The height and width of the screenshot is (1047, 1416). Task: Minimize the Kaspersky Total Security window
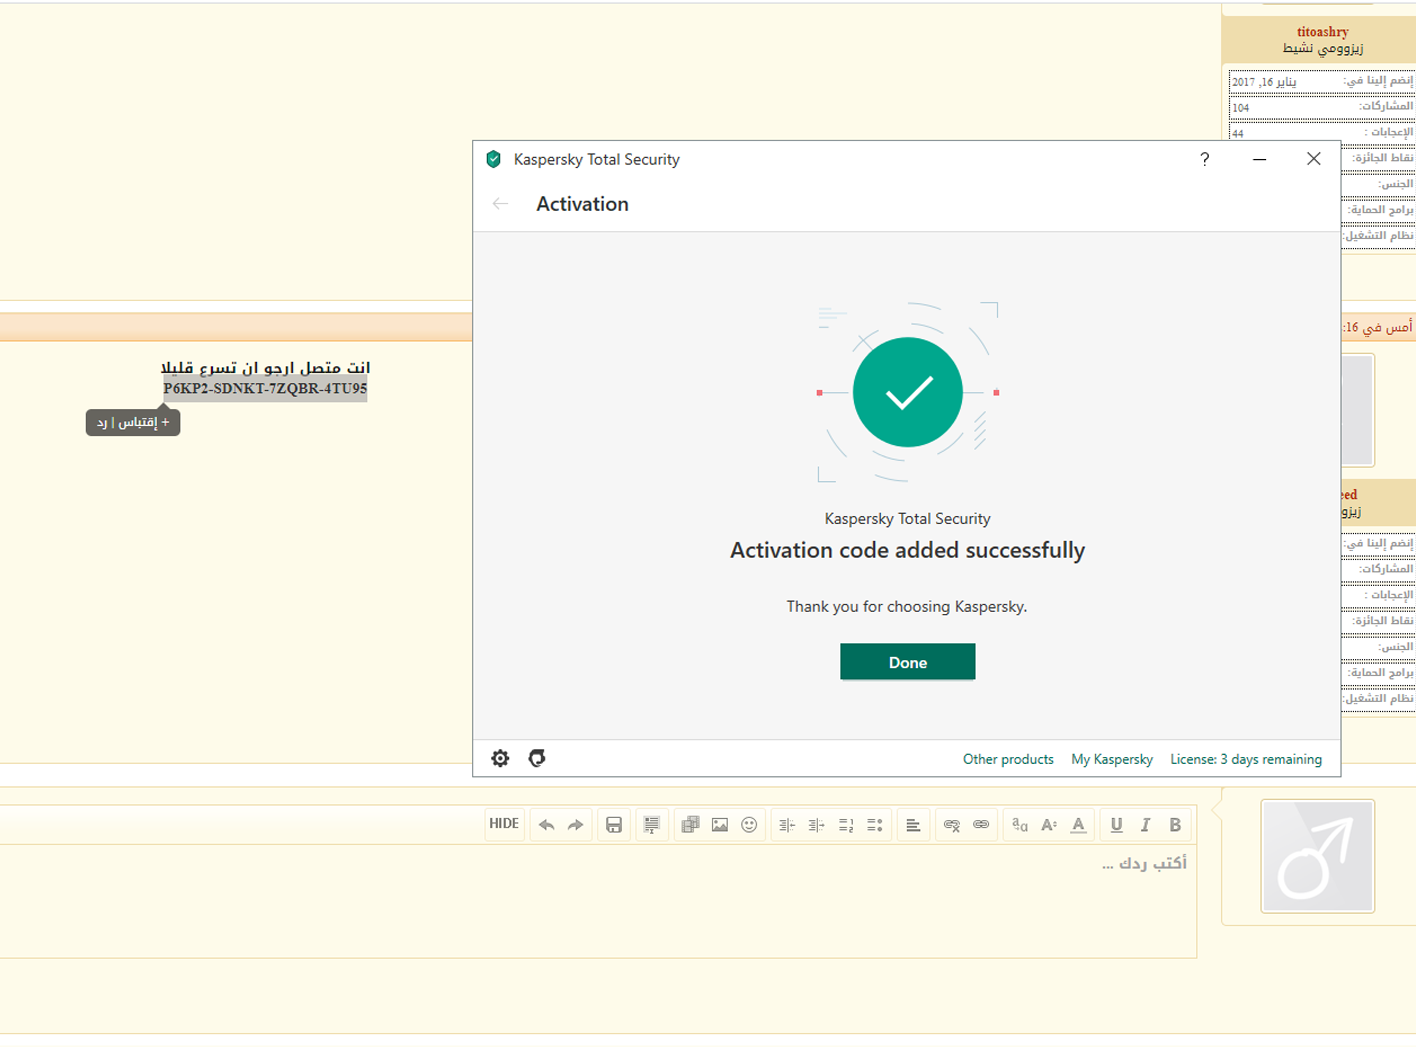1259,159
